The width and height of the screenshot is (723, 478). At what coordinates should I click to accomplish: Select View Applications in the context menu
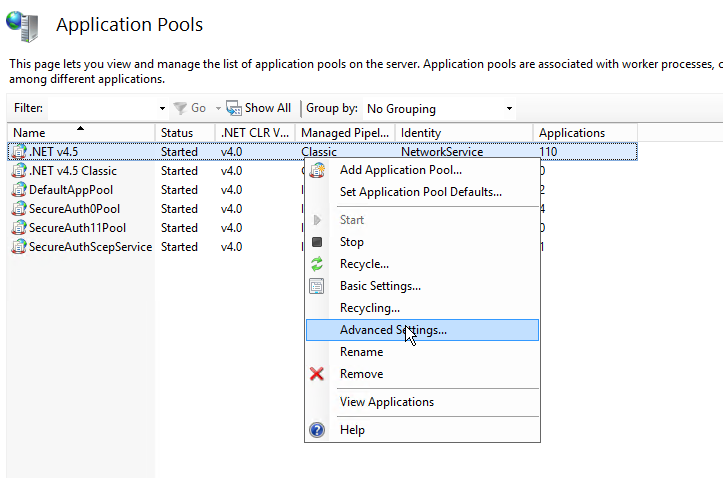(422, 402)
